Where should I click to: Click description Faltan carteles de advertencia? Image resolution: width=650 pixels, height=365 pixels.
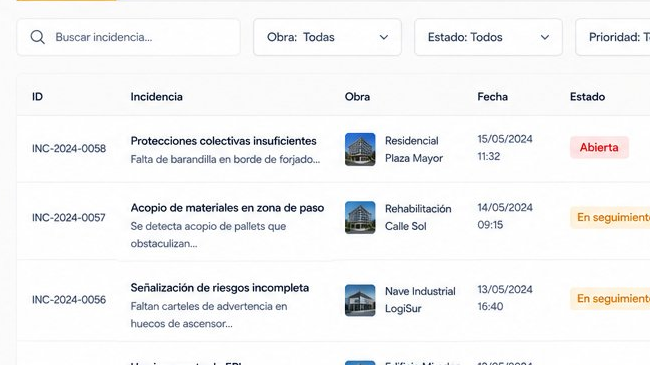pyautogui.click(x=209, y=315)
